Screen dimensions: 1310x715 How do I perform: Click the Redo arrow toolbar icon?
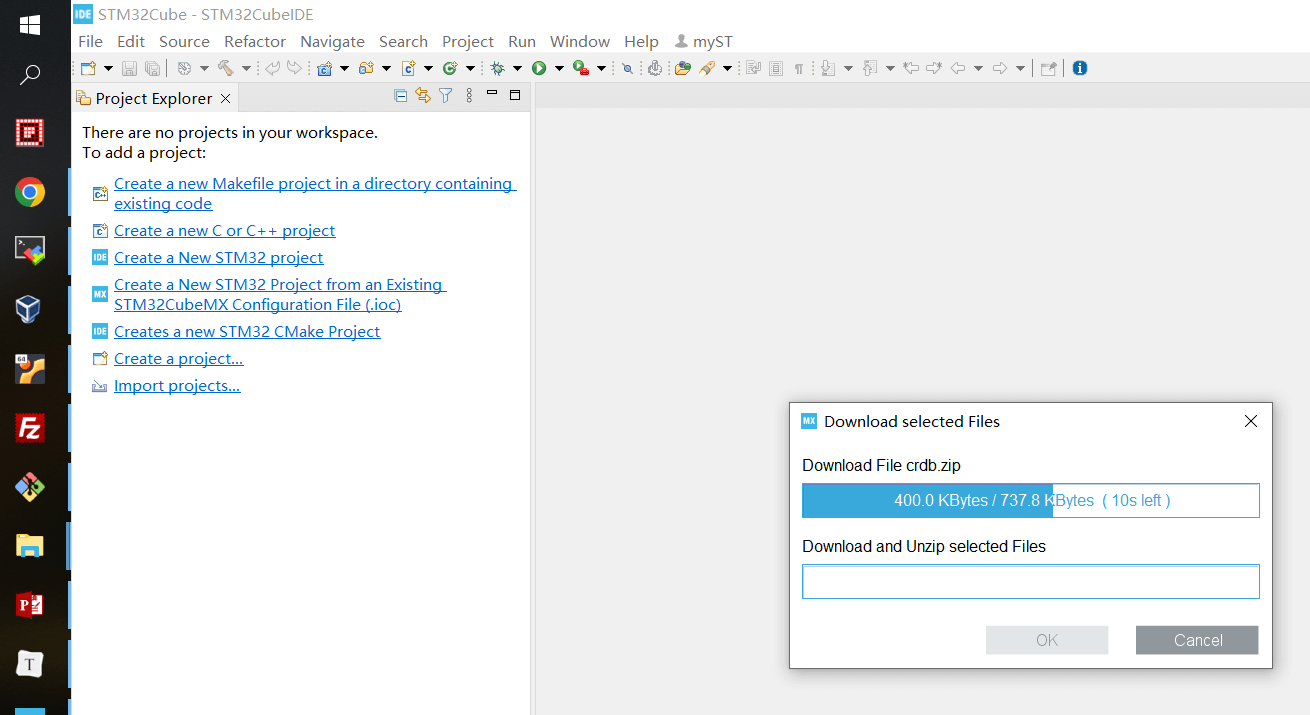coord(294,68)
